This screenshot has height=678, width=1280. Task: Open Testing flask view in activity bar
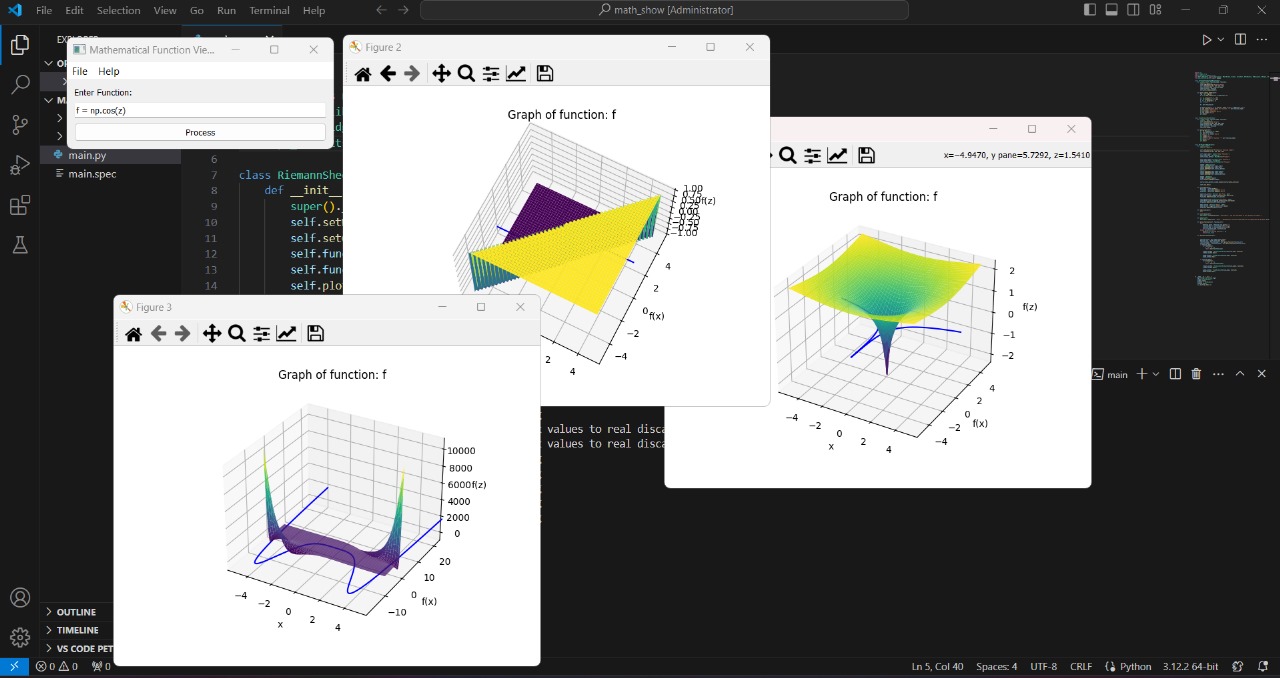pyautogui.click(x=20, y=245)
